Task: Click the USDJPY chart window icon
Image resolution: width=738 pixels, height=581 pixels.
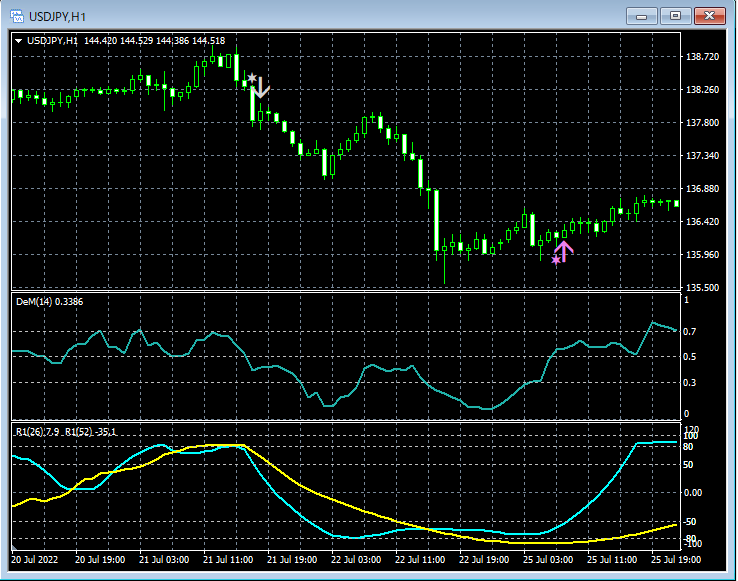Action: [17, 15]
